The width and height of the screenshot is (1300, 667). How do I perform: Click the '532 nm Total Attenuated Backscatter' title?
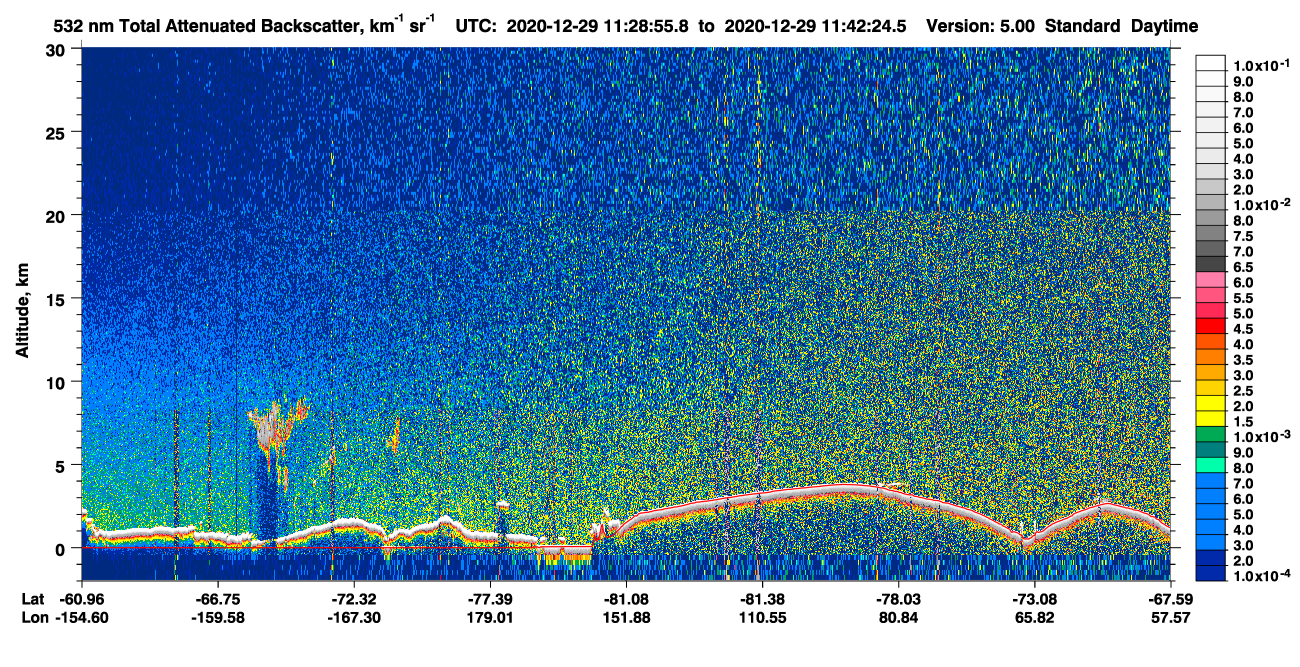click(x=207, y=27)
